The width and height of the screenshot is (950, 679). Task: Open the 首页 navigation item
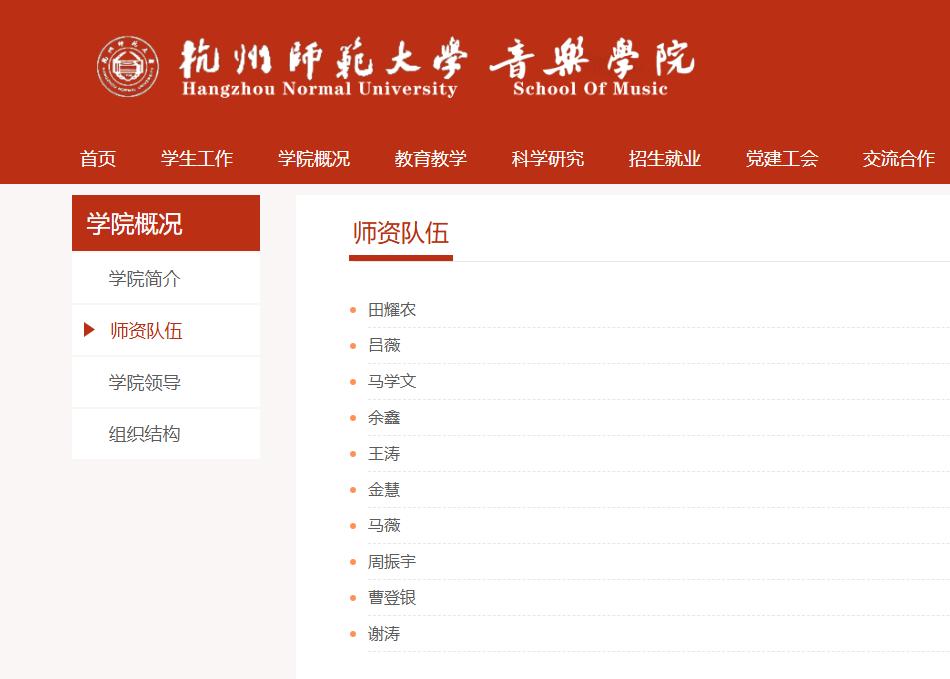(x=98, y=159)
